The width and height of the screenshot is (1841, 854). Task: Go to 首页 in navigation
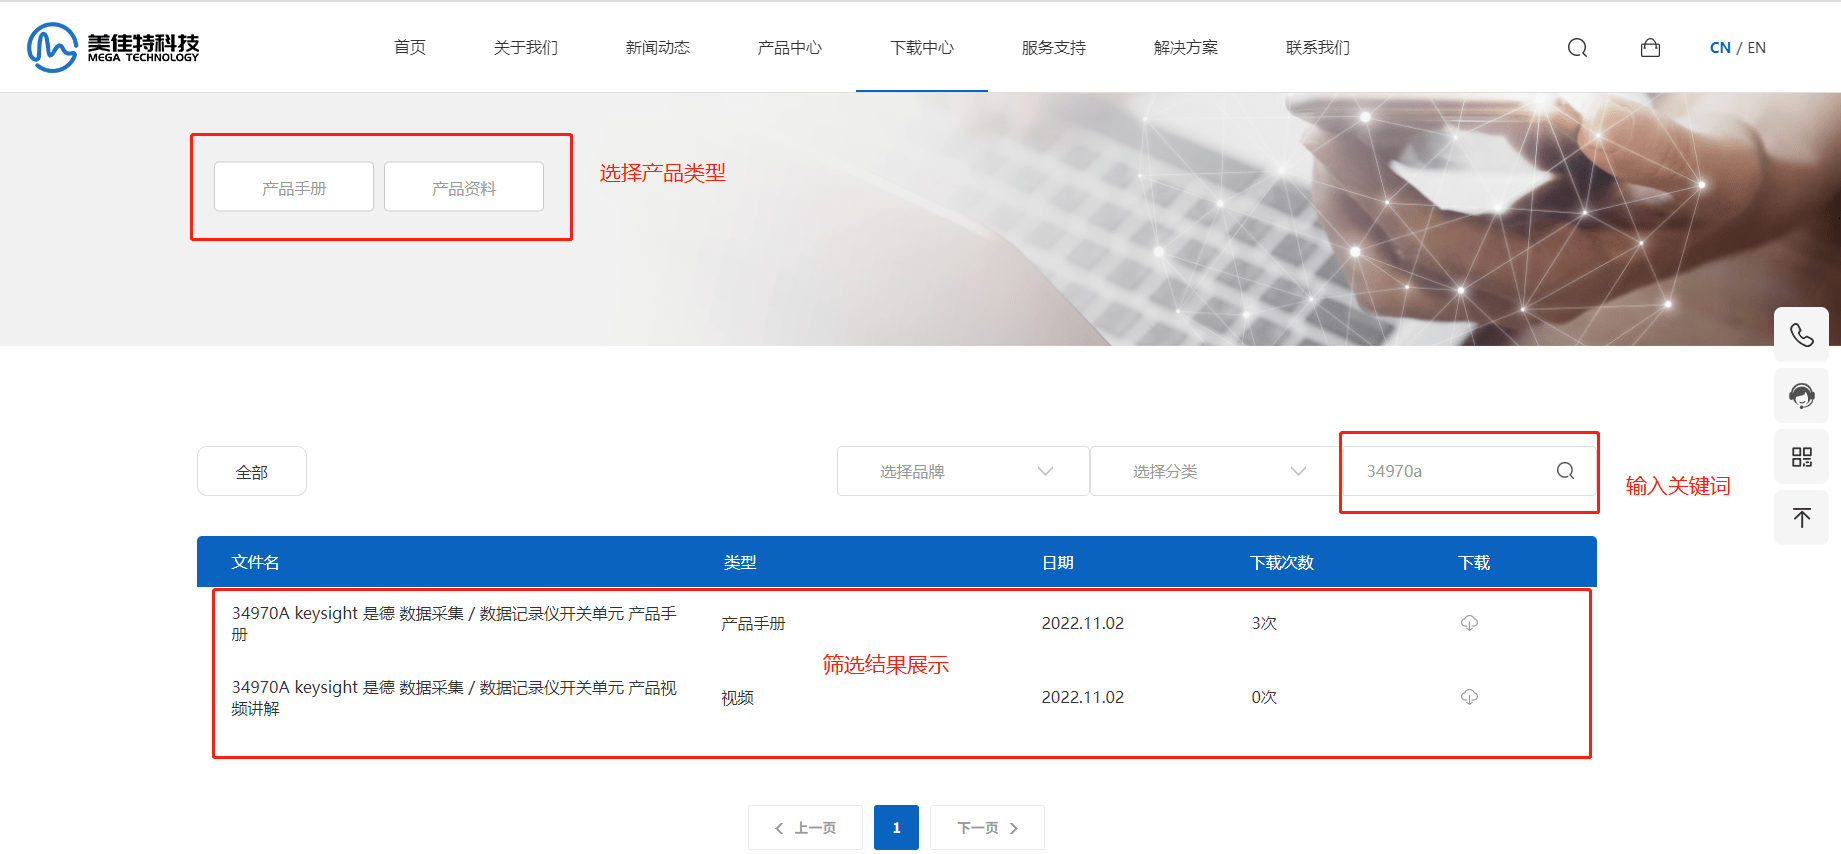tap(410, 47)
